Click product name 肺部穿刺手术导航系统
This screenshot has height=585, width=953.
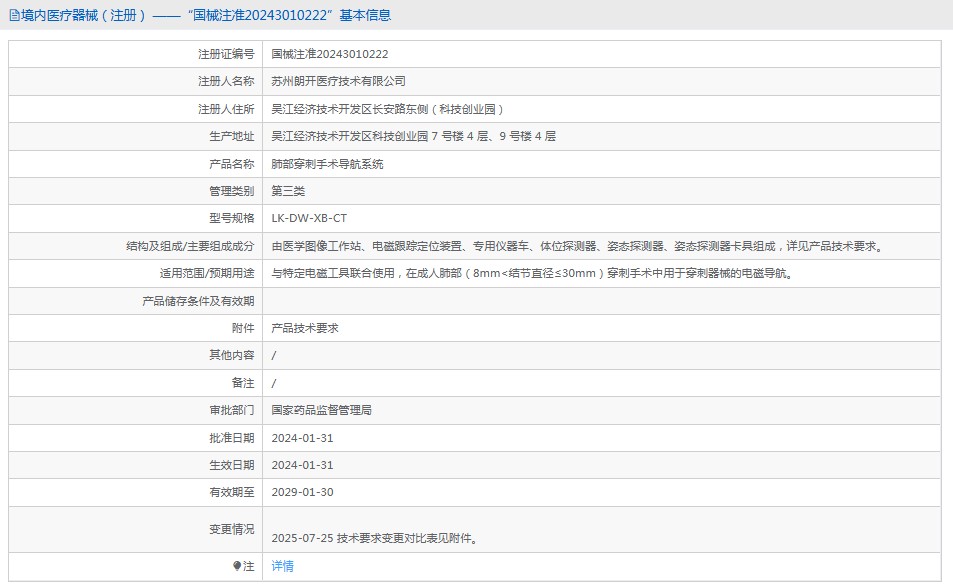pos(327,164)
